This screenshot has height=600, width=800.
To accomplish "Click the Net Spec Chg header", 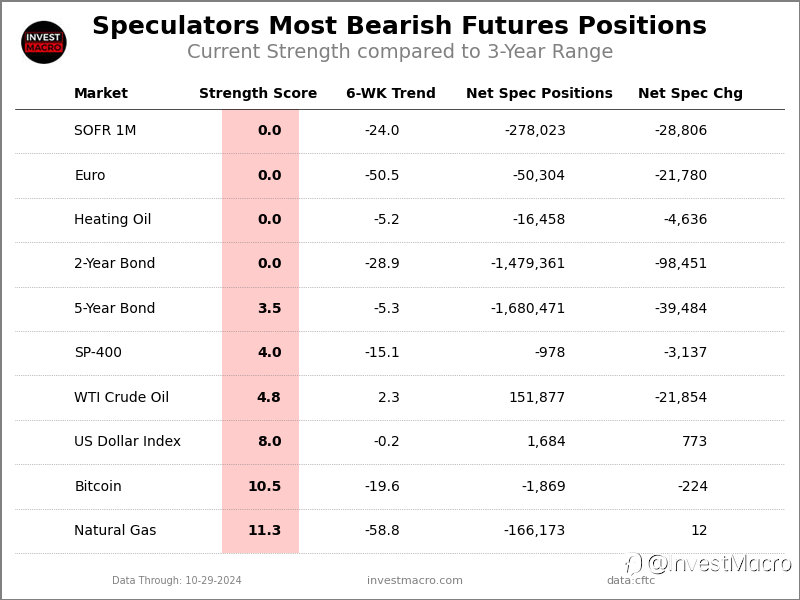I will click(x=690, y=94).
